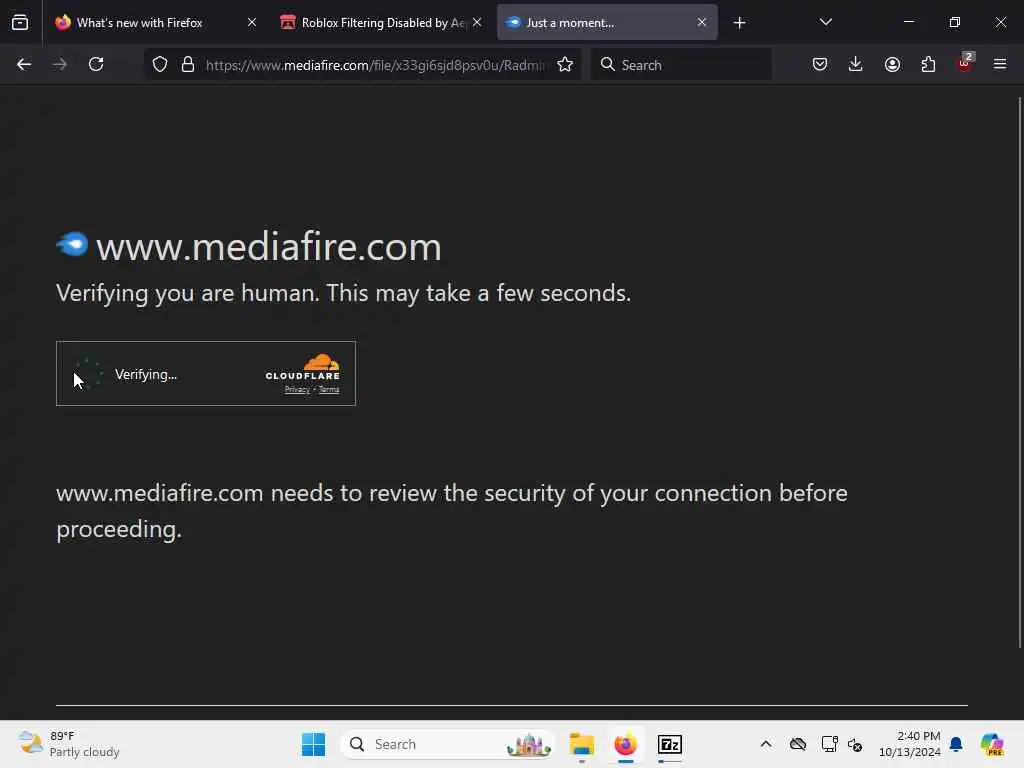Viewport: 1024px width, 768px height.
Task: Close the Just a moment tab
Action: click(701, 22)
